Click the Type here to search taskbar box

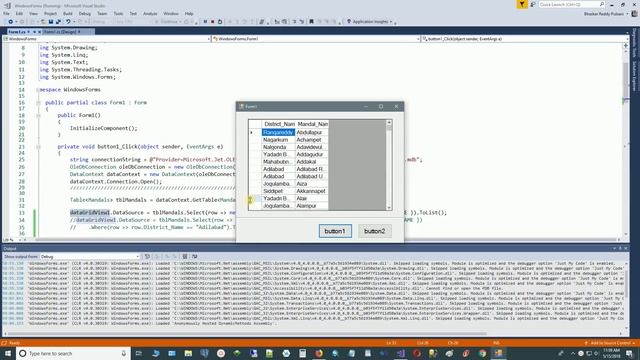[73, 353]
